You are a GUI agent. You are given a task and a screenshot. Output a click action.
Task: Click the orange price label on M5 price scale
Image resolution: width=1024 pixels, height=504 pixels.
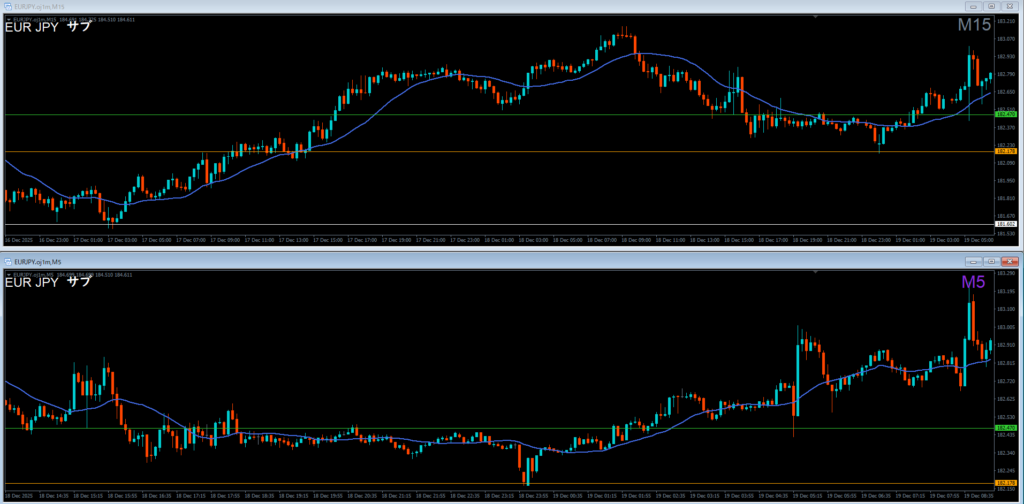pyautogui.click(x=1006, y=483)
